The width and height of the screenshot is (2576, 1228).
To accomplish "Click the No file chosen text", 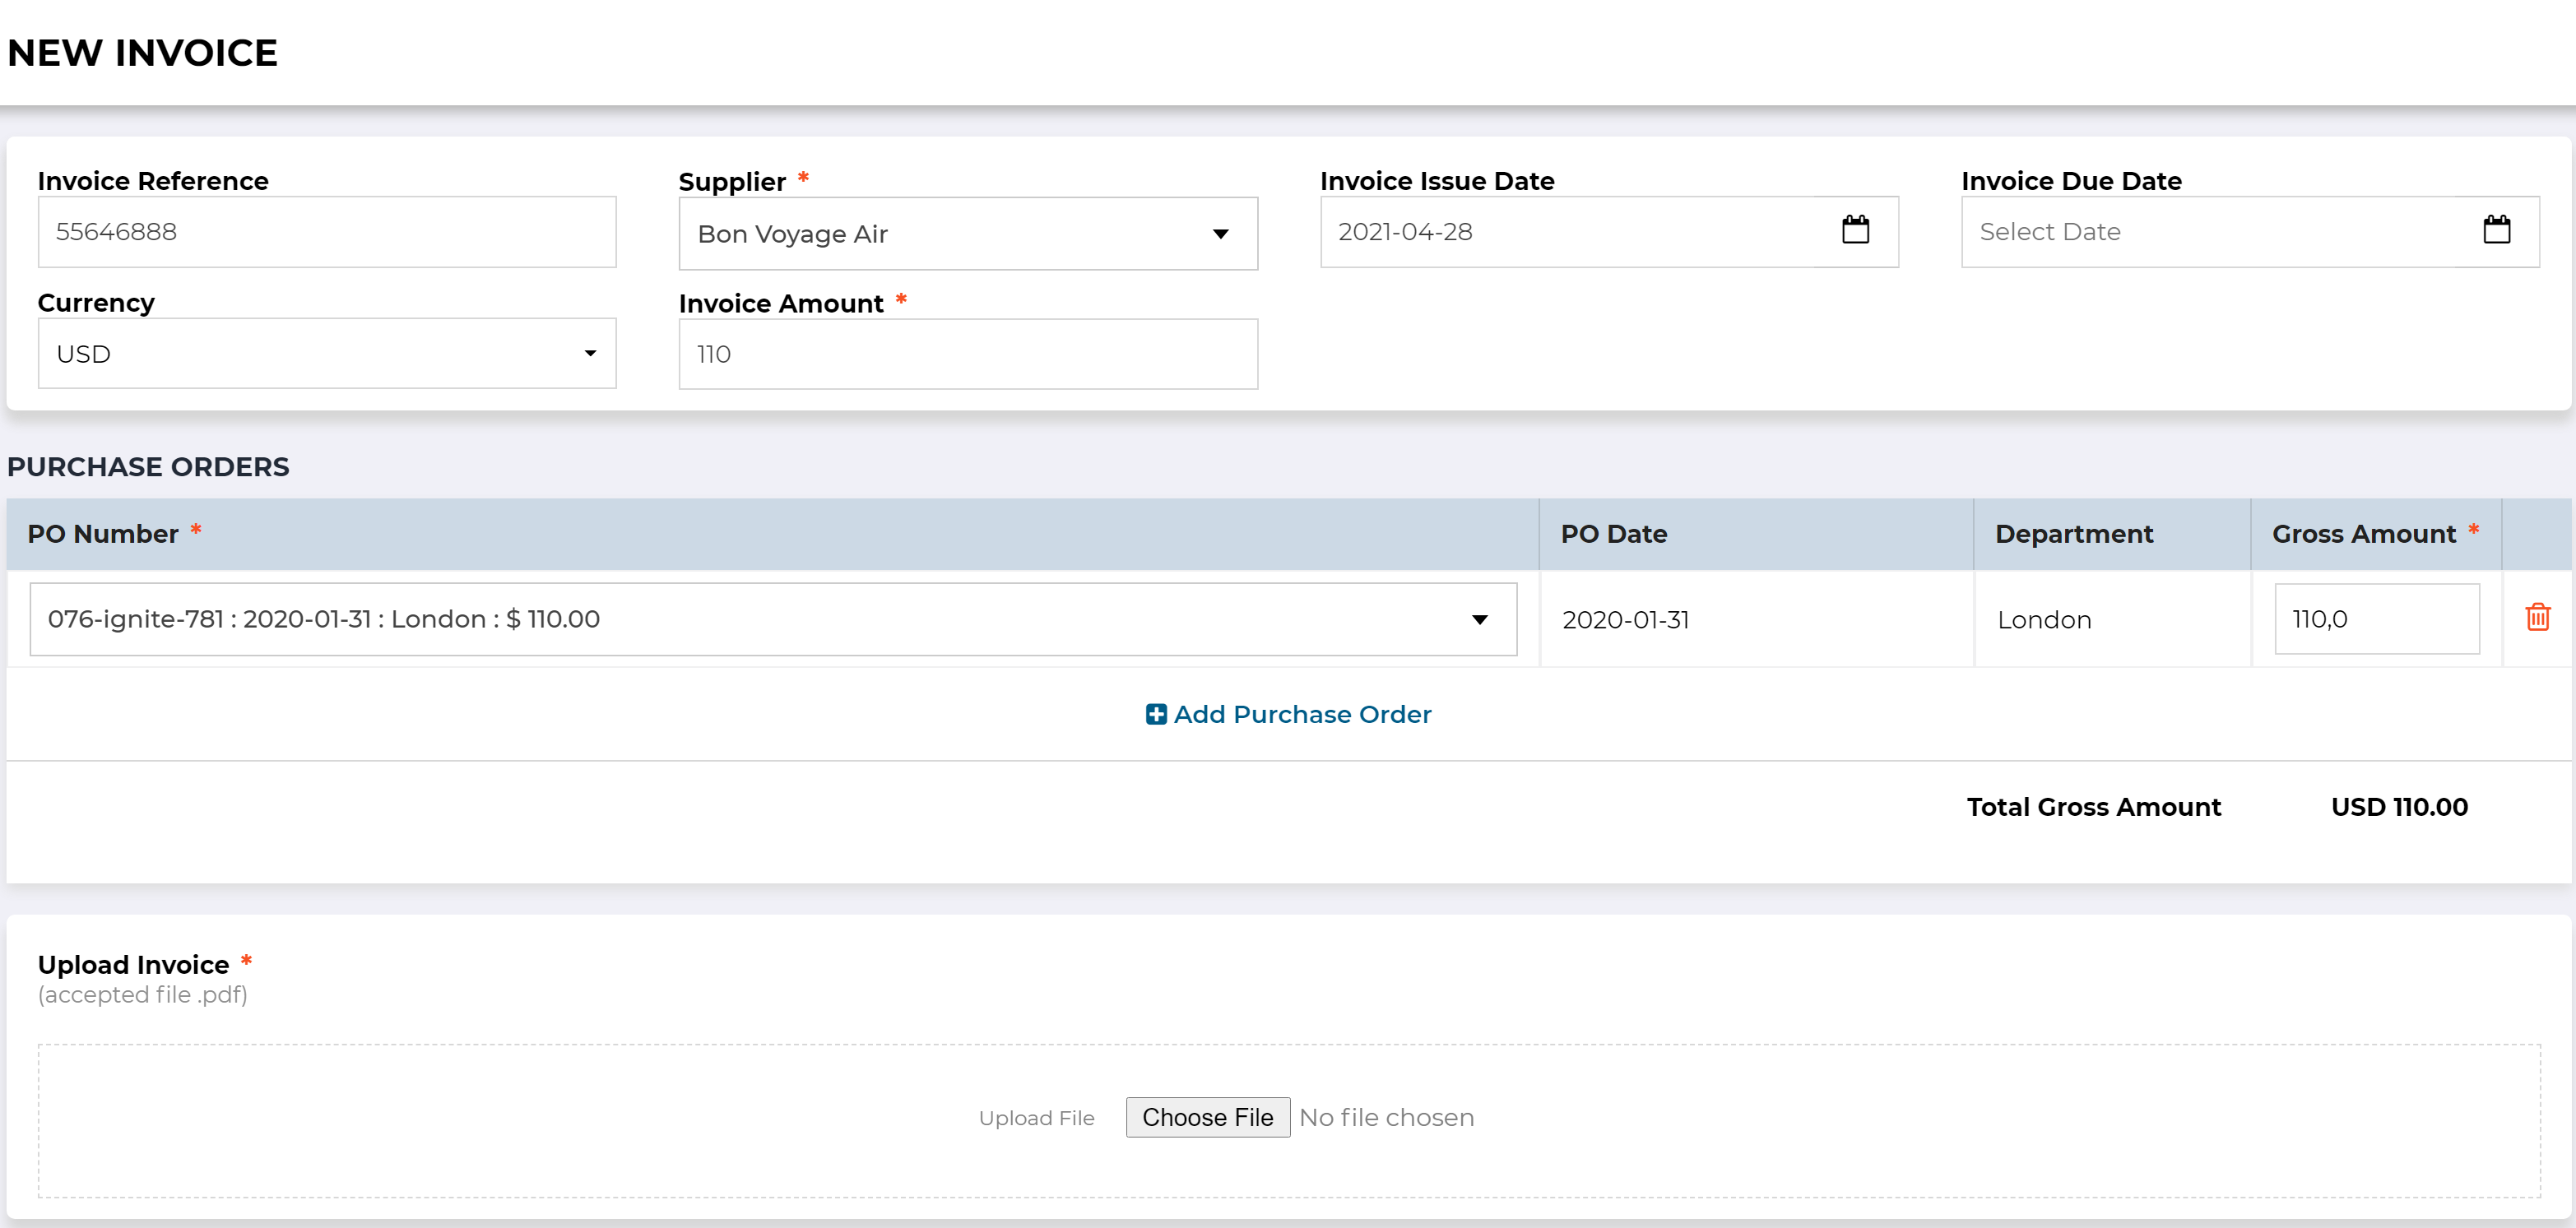I will [x=1386, y=1117].
